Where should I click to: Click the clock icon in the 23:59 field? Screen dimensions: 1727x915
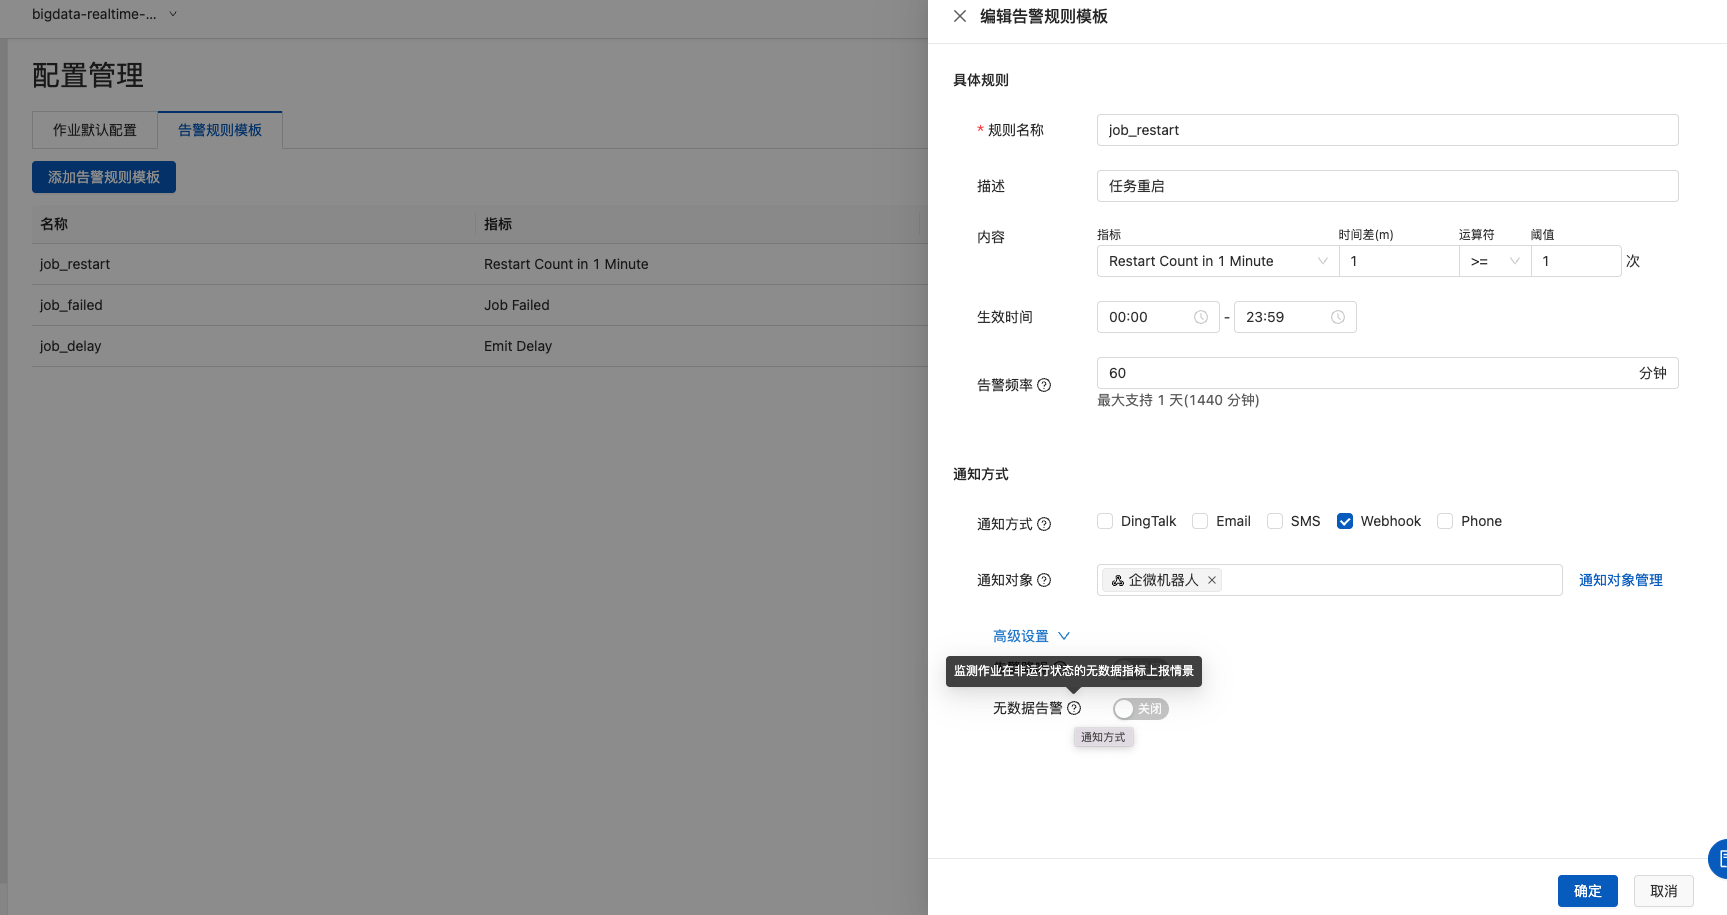tap(1338, 317)
